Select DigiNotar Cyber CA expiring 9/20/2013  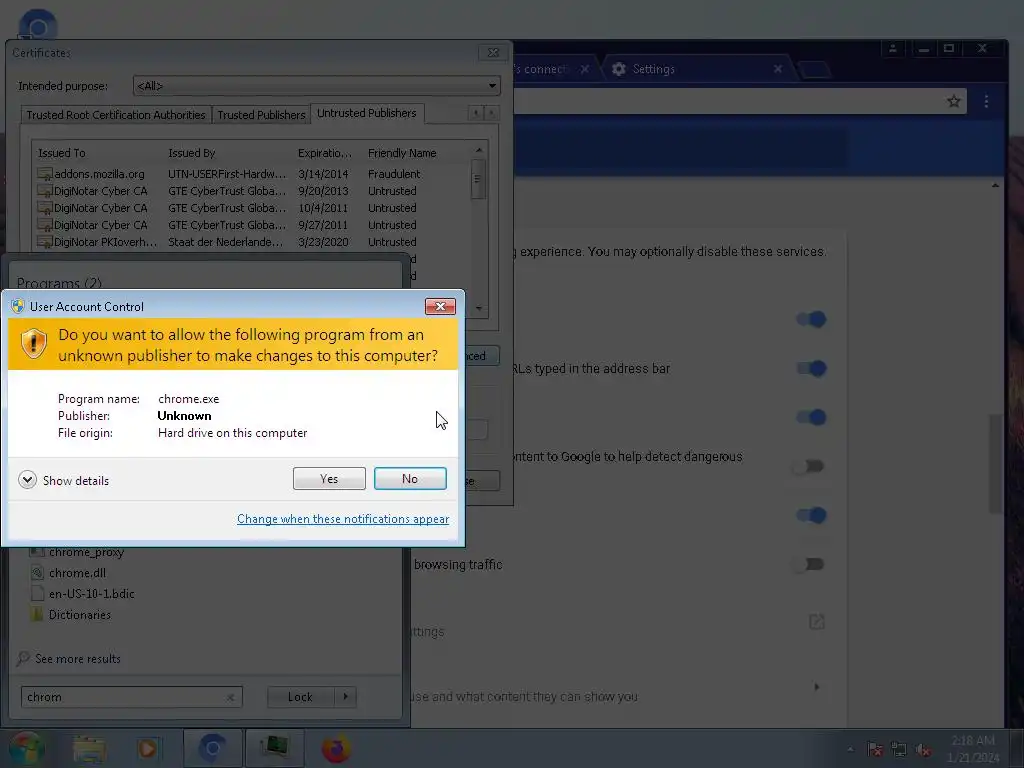[251, 191]
